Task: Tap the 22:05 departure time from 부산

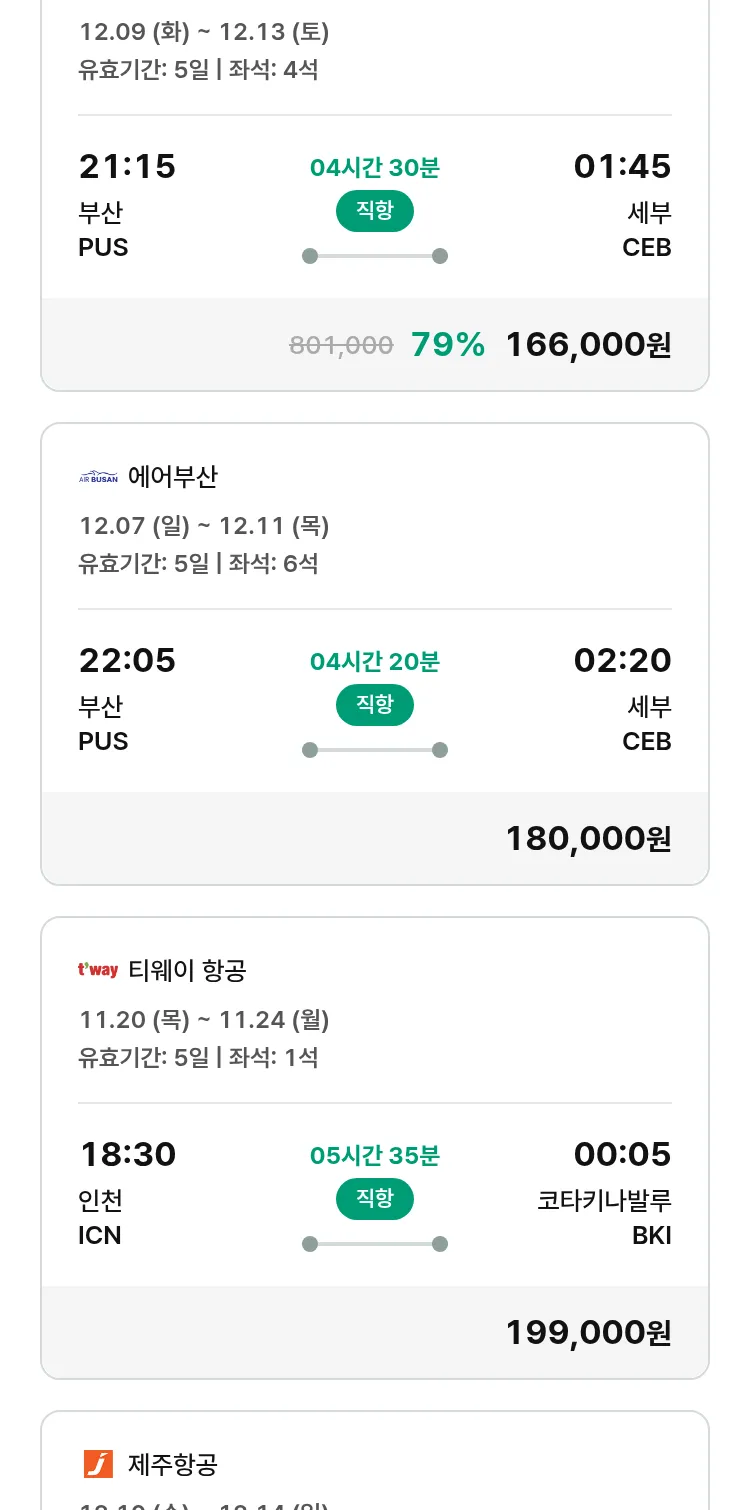Action: [127, 661]
